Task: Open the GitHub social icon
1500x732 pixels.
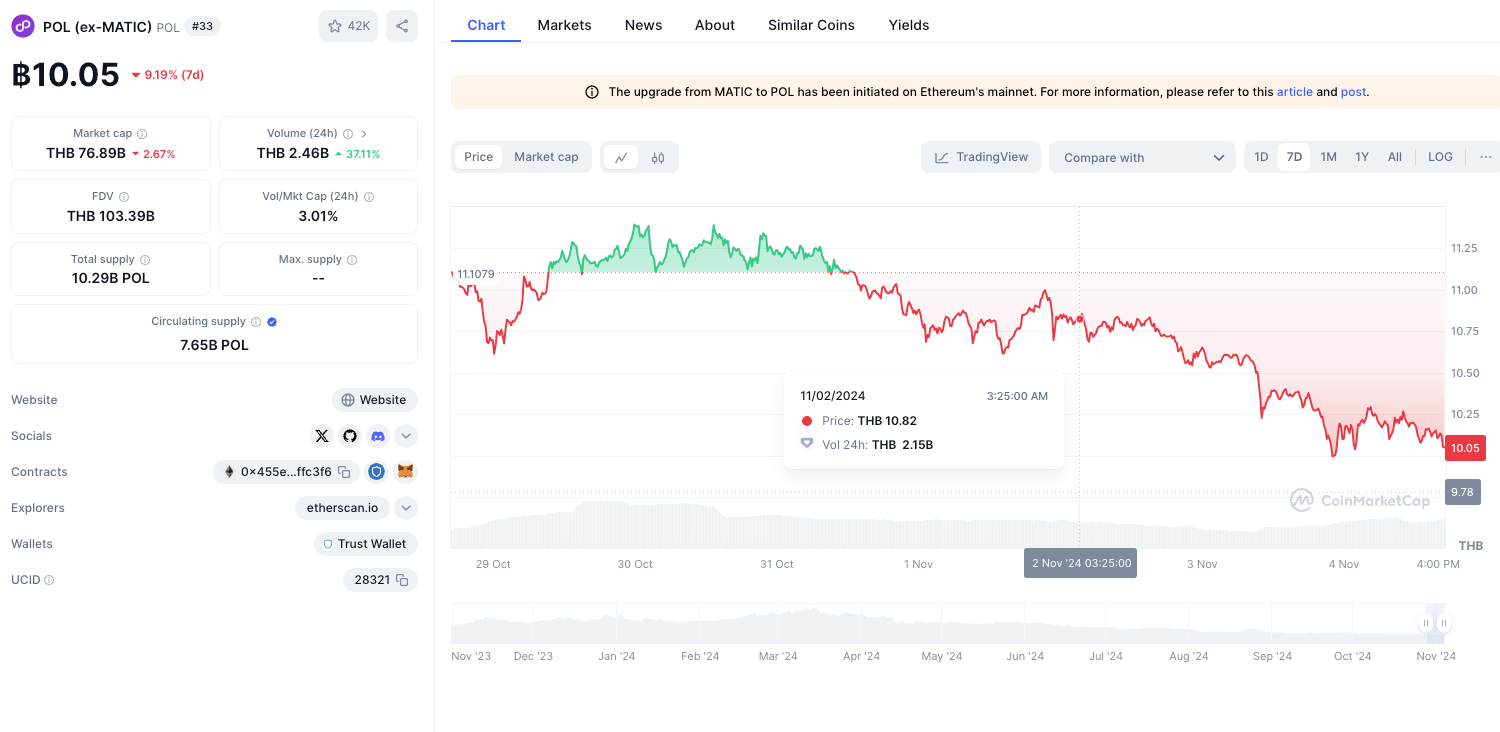Action: coord(349,436)
